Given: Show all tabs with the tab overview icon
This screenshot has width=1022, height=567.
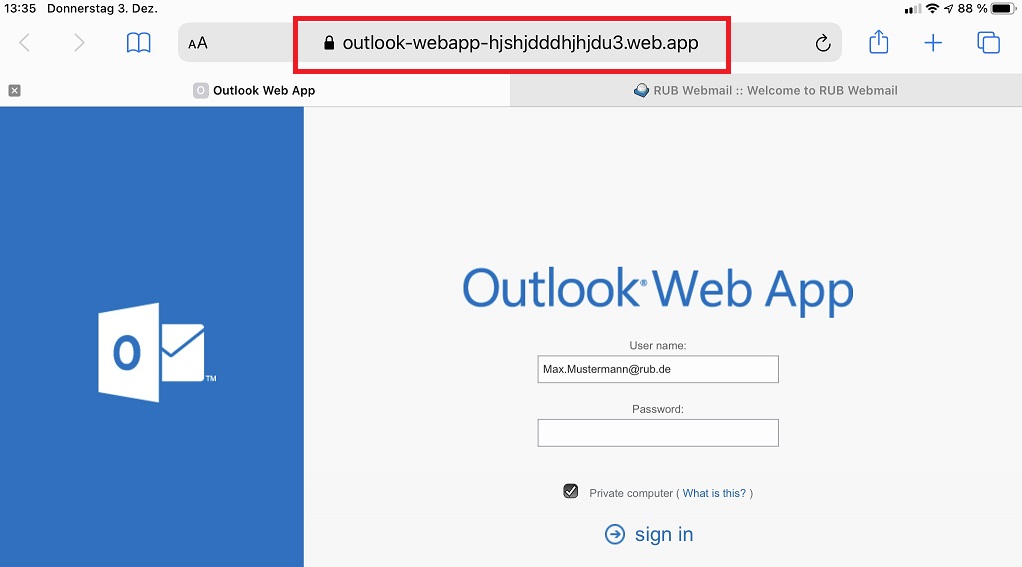Looking at the screenshot, I should 988,42.
